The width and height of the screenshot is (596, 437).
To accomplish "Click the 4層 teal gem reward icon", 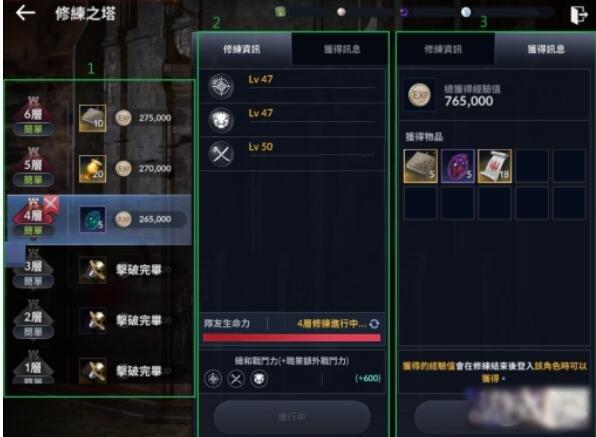I will 92,219.
